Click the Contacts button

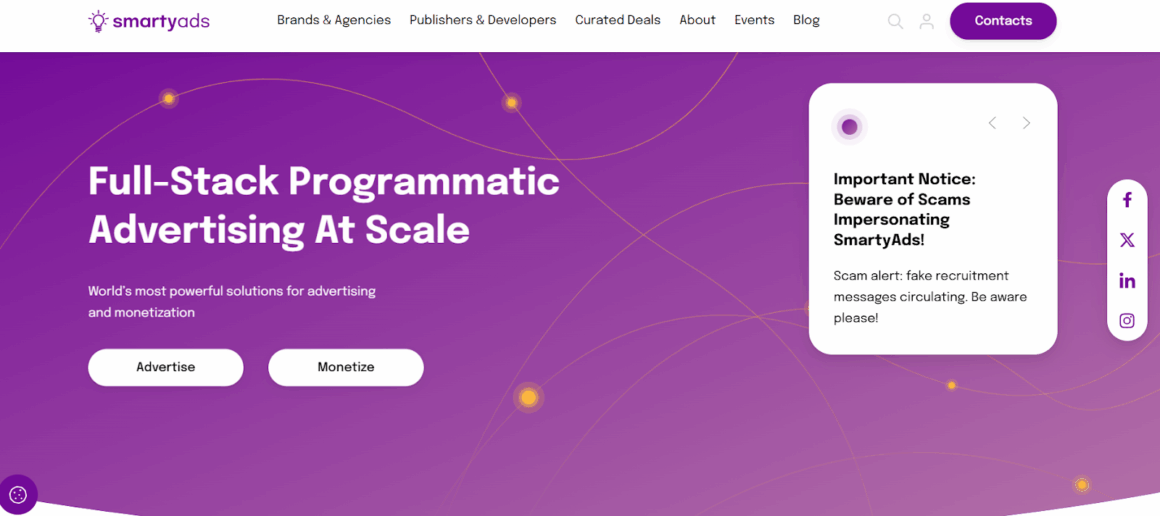point(1003,21)
